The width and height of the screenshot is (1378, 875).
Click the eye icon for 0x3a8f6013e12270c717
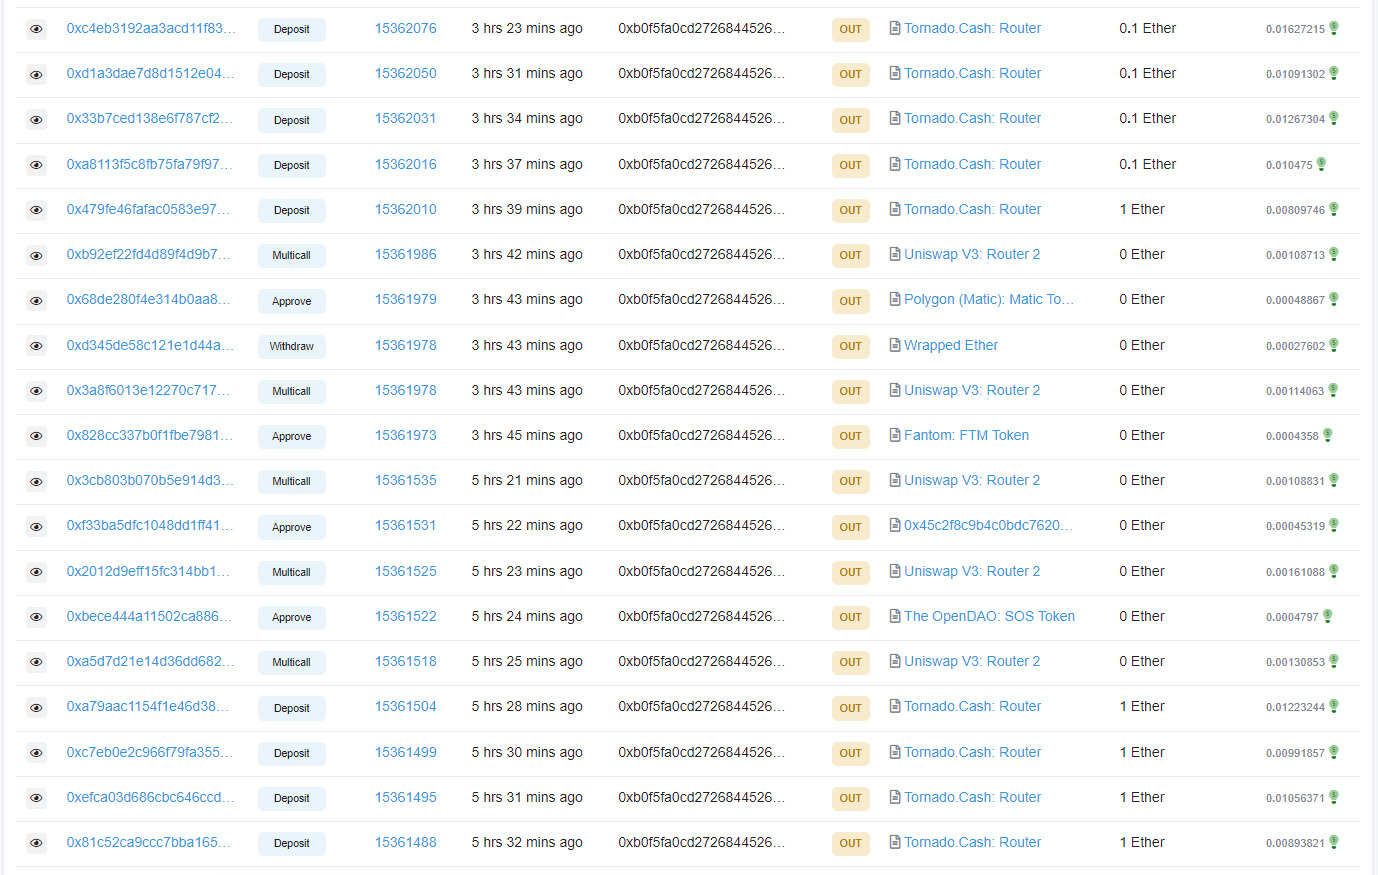click(36, 391)
